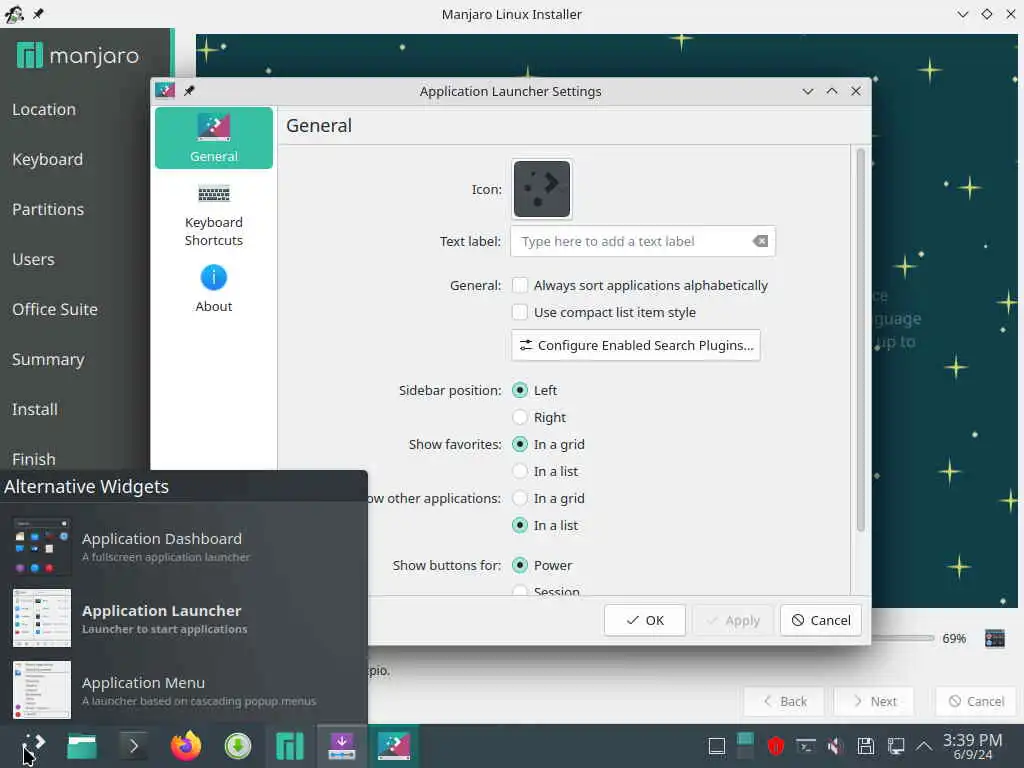The height and width of the screenshot is (768, 1024).
Task: Select Application Launcher alternative widget
Action: (x=184, y=618)
